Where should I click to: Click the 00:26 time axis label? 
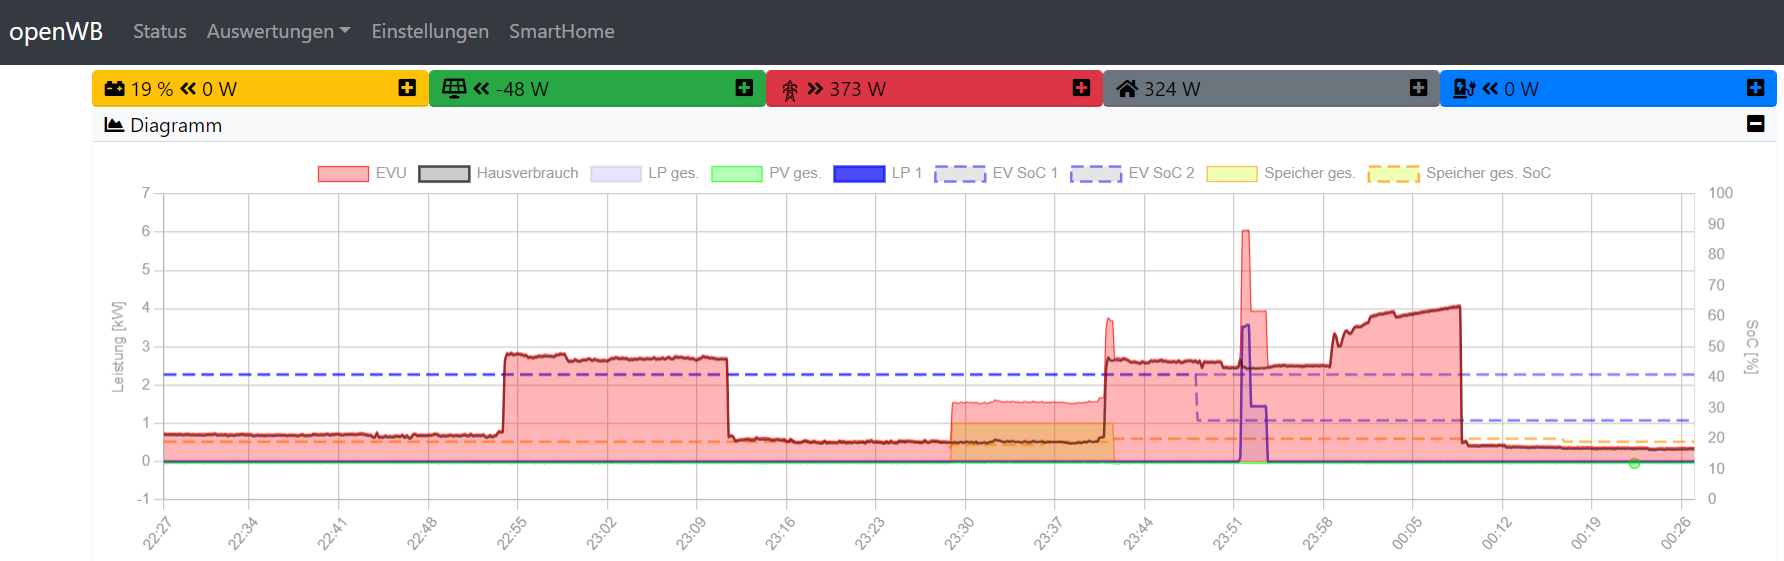click(x=1675, y=534)
